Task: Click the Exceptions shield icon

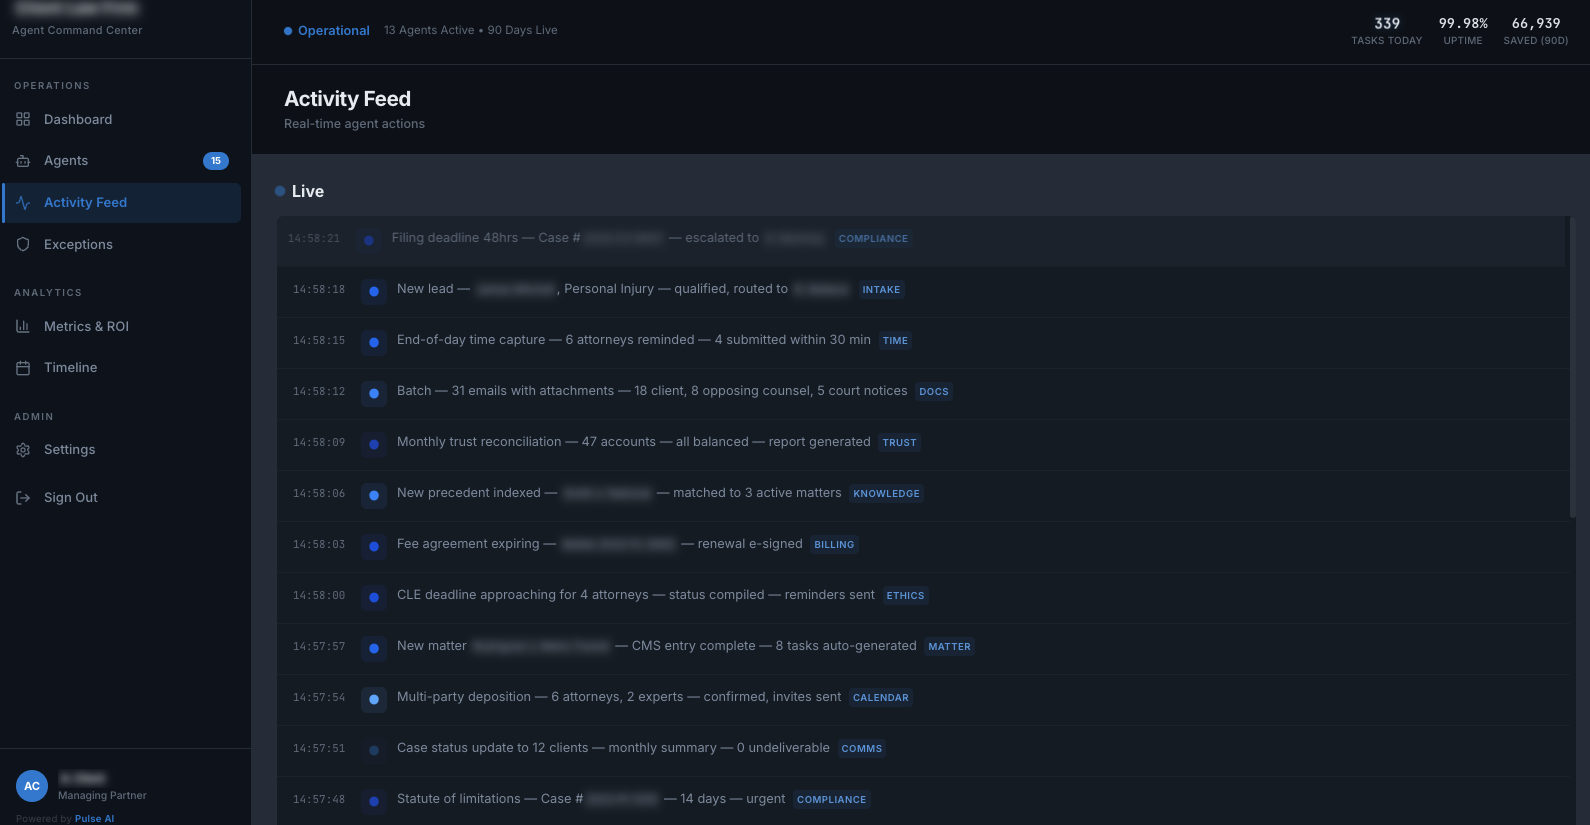Action: [x=23, y=245]
